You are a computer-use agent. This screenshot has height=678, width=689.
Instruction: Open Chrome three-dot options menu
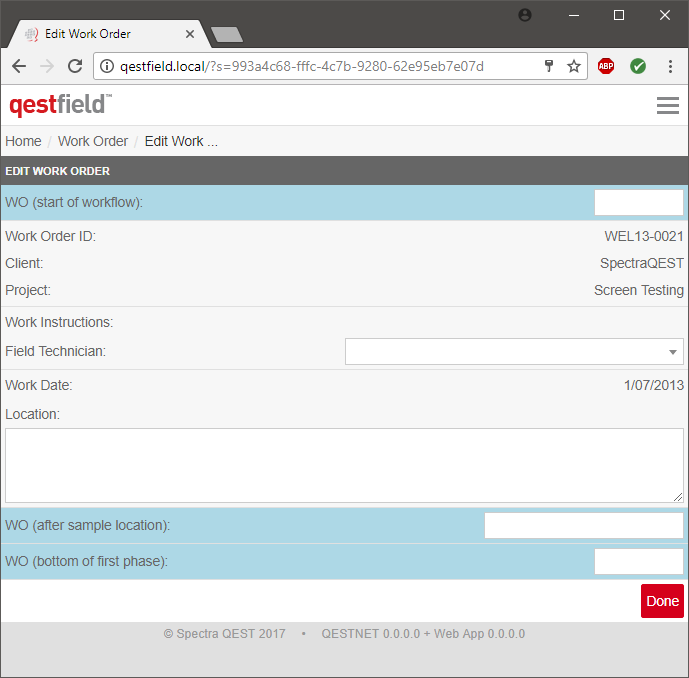coord(668,66)
